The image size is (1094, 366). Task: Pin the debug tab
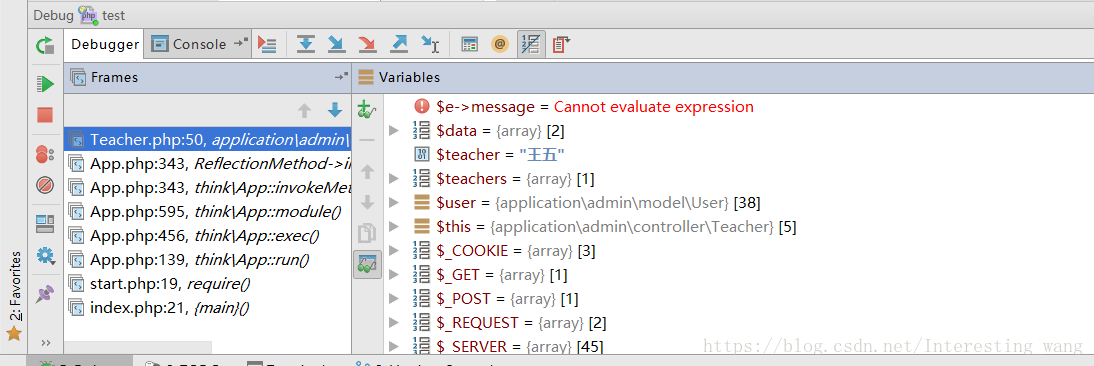tap(45, 293)
